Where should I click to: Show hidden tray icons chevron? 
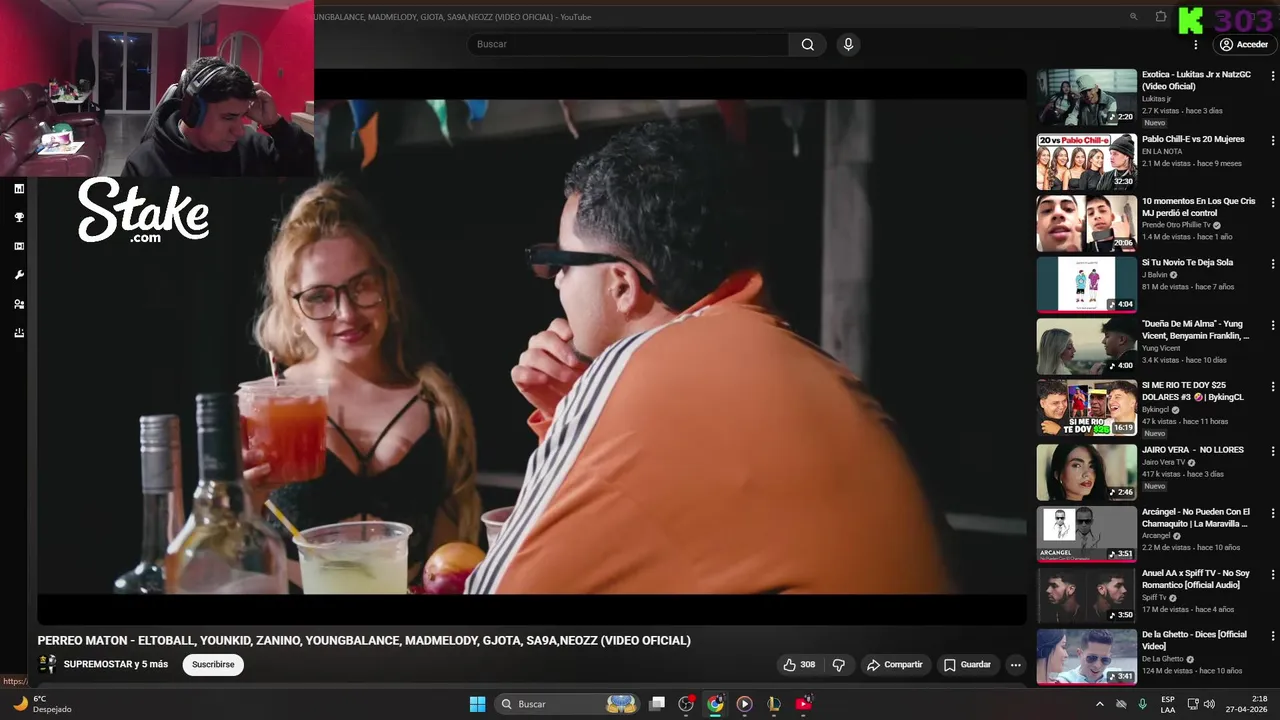(1100, 704)
